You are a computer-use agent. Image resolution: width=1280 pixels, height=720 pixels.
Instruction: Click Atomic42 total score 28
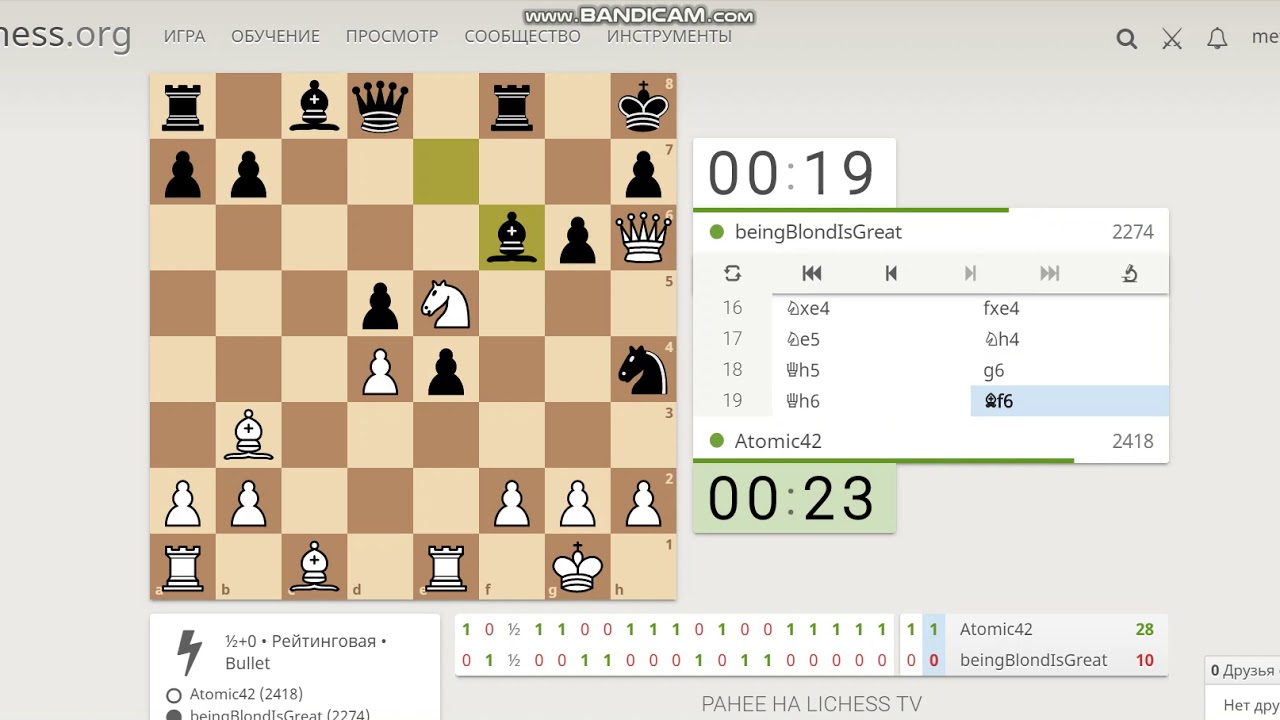(1144, 629)
